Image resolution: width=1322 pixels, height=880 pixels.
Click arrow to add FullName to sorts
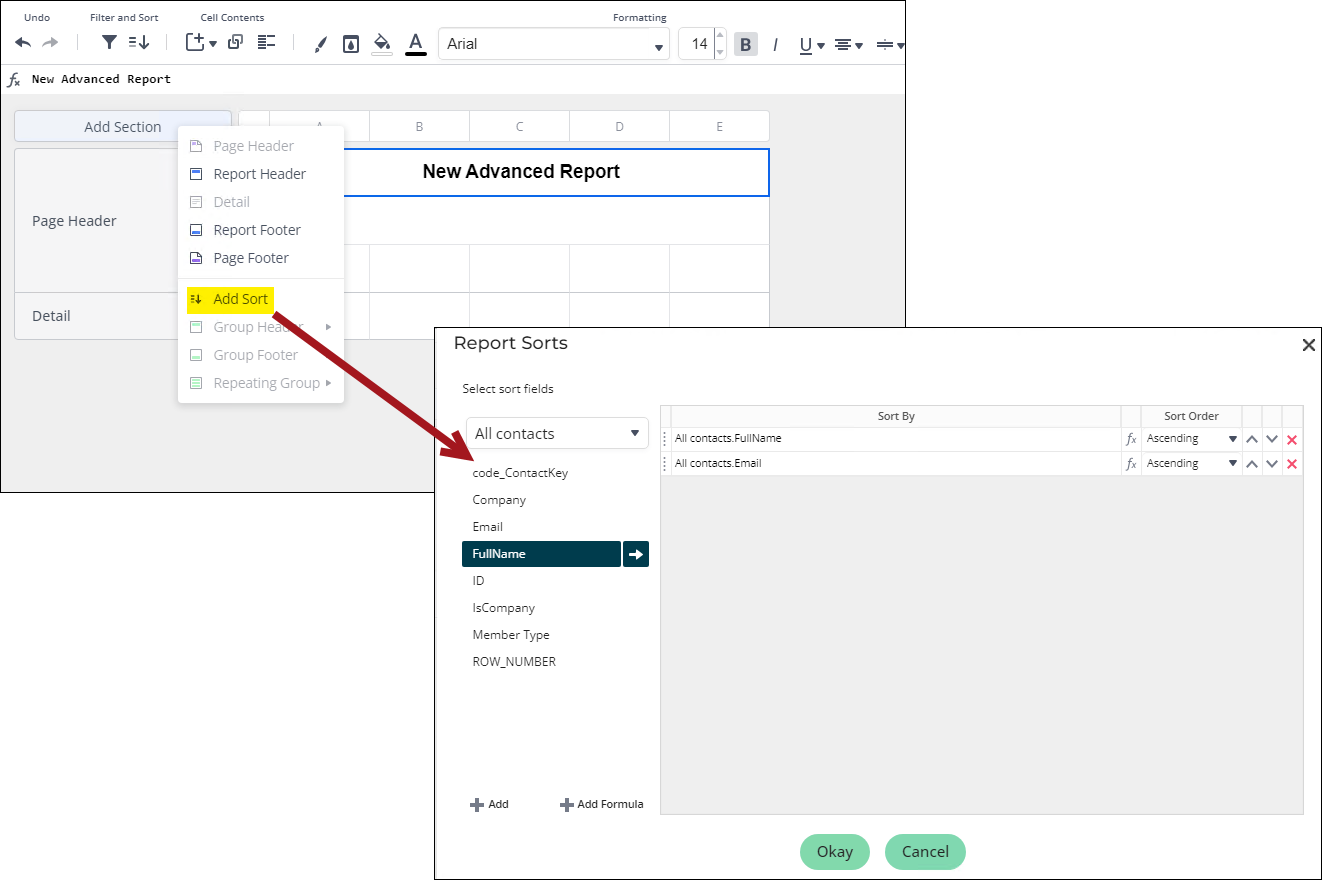point(636,554)
